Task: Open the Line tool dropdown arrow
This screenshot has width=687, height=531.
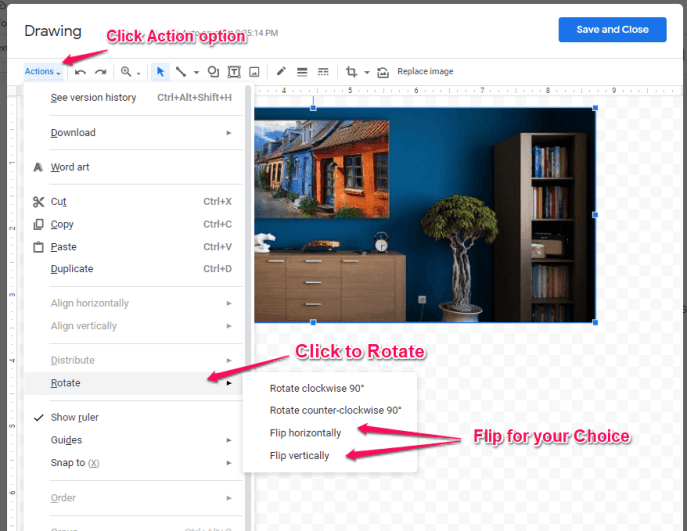Action: 196,72
